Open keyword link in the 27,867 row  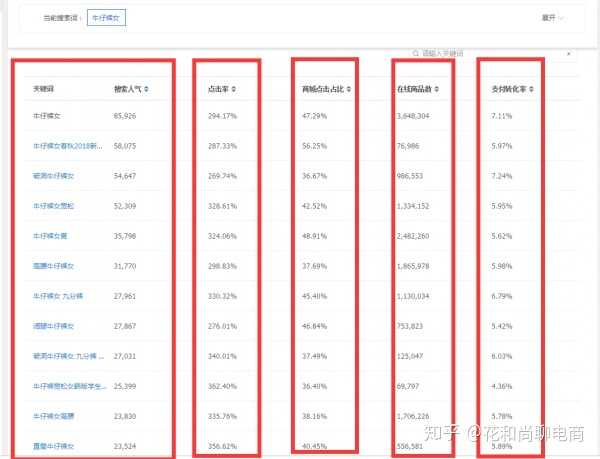click(x=53, y=326)
